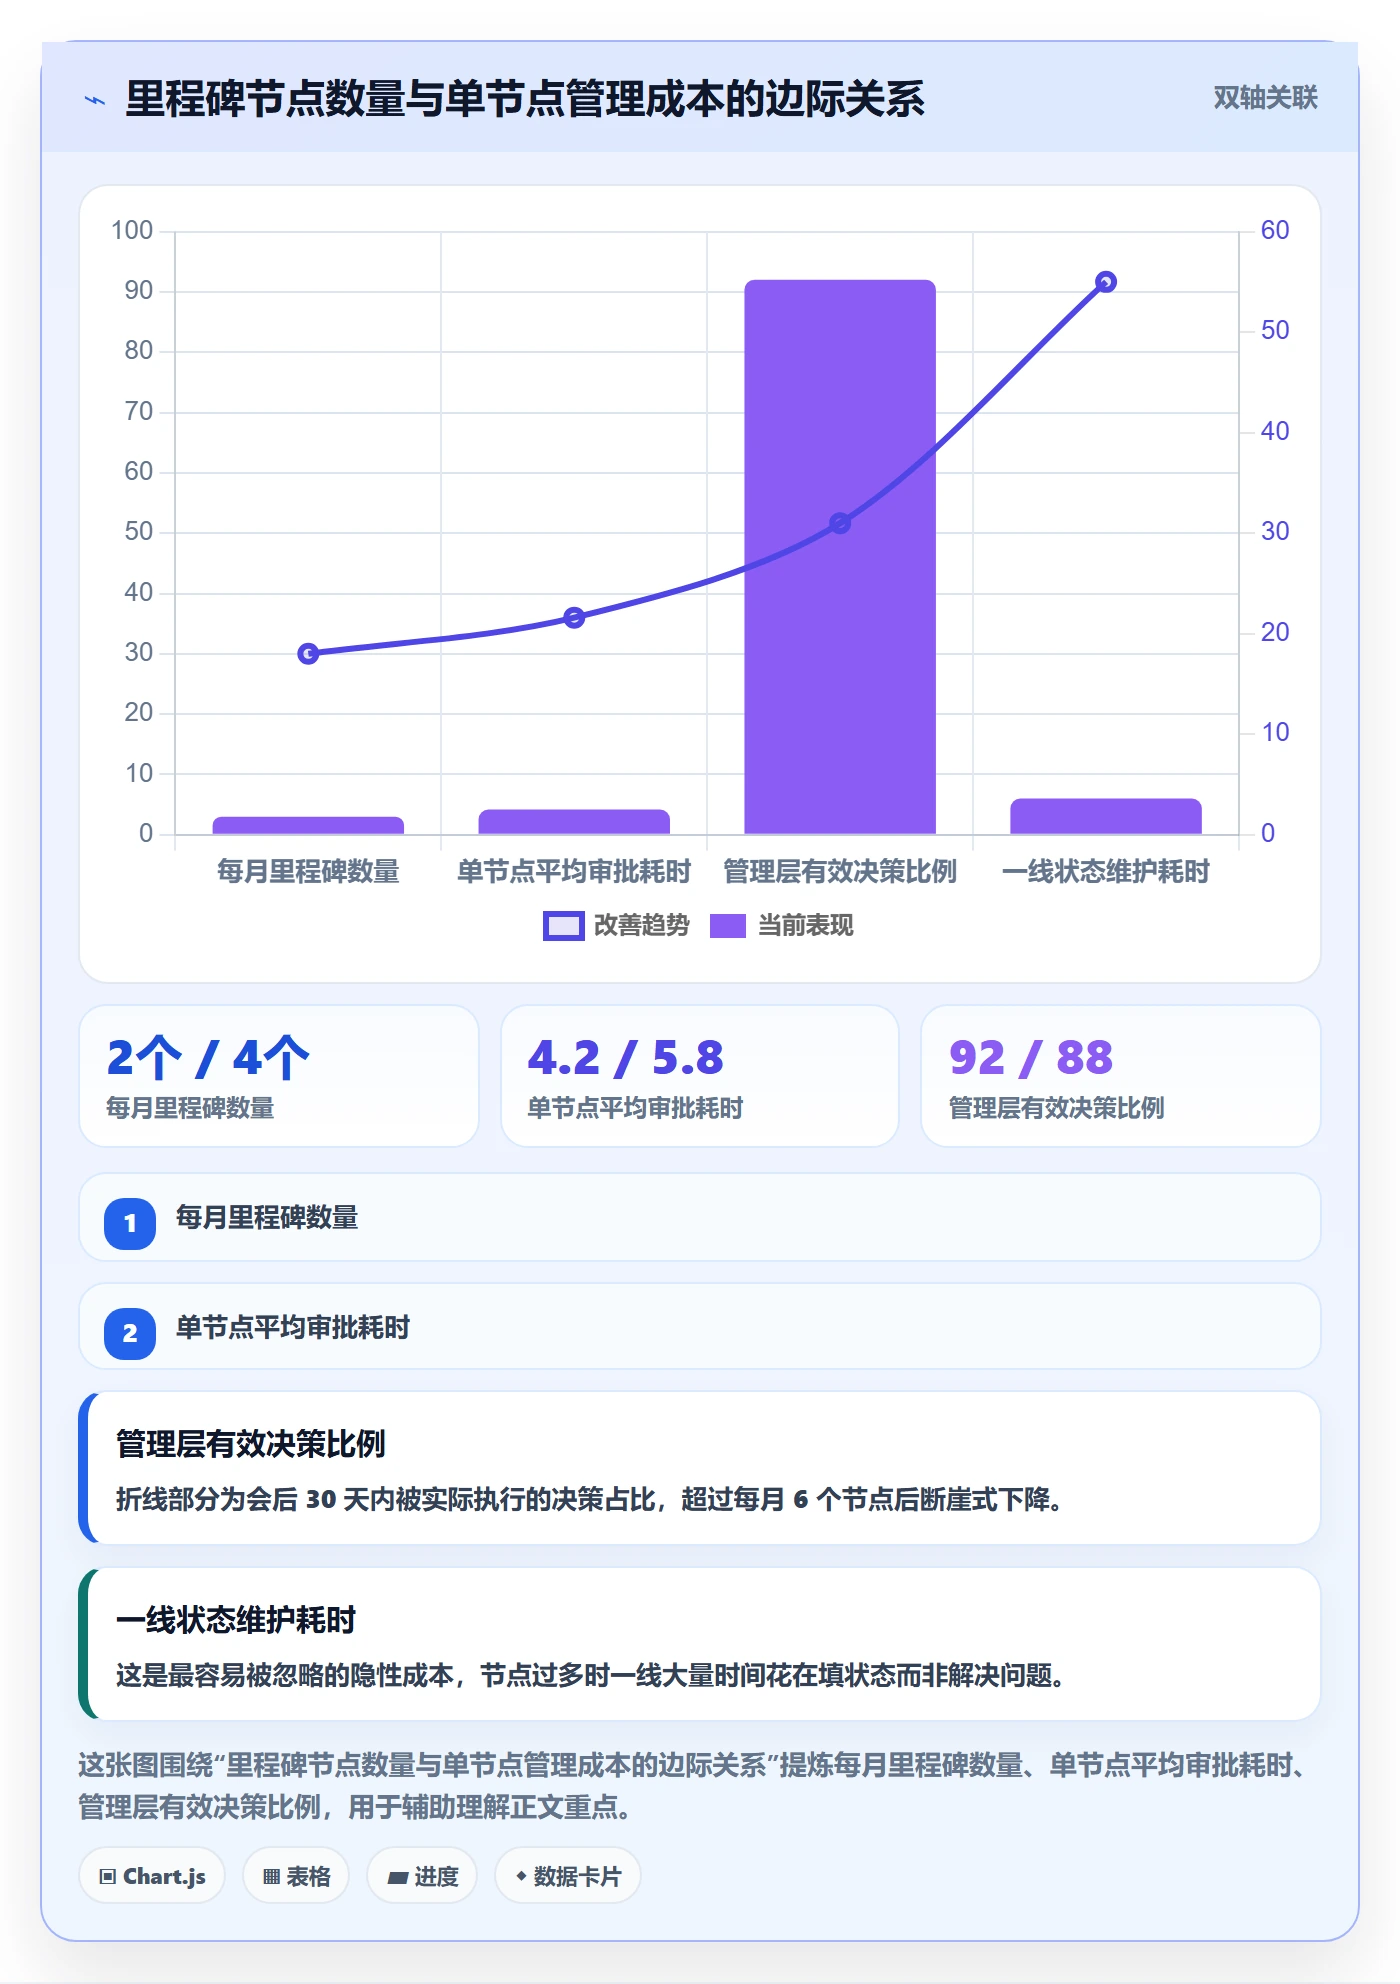Image resolution: width=1400 pixels, height=1984 pixels.
Task: Click the line point above 每月里程碑数量
Action: coord(308,653)
